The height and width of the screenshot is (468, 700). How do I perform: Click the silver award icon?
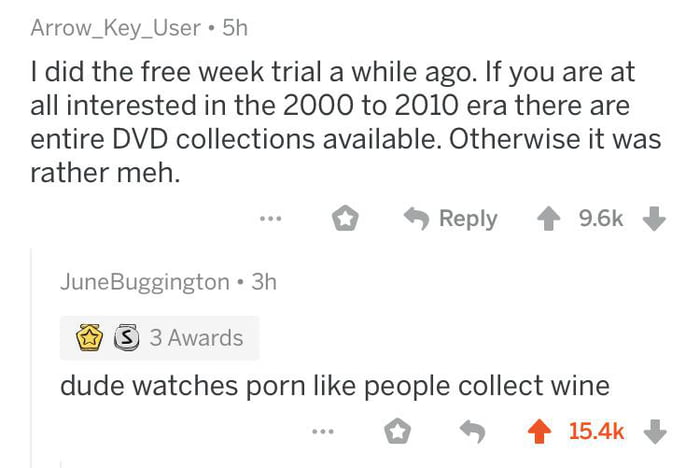click(x=126, y=338)
